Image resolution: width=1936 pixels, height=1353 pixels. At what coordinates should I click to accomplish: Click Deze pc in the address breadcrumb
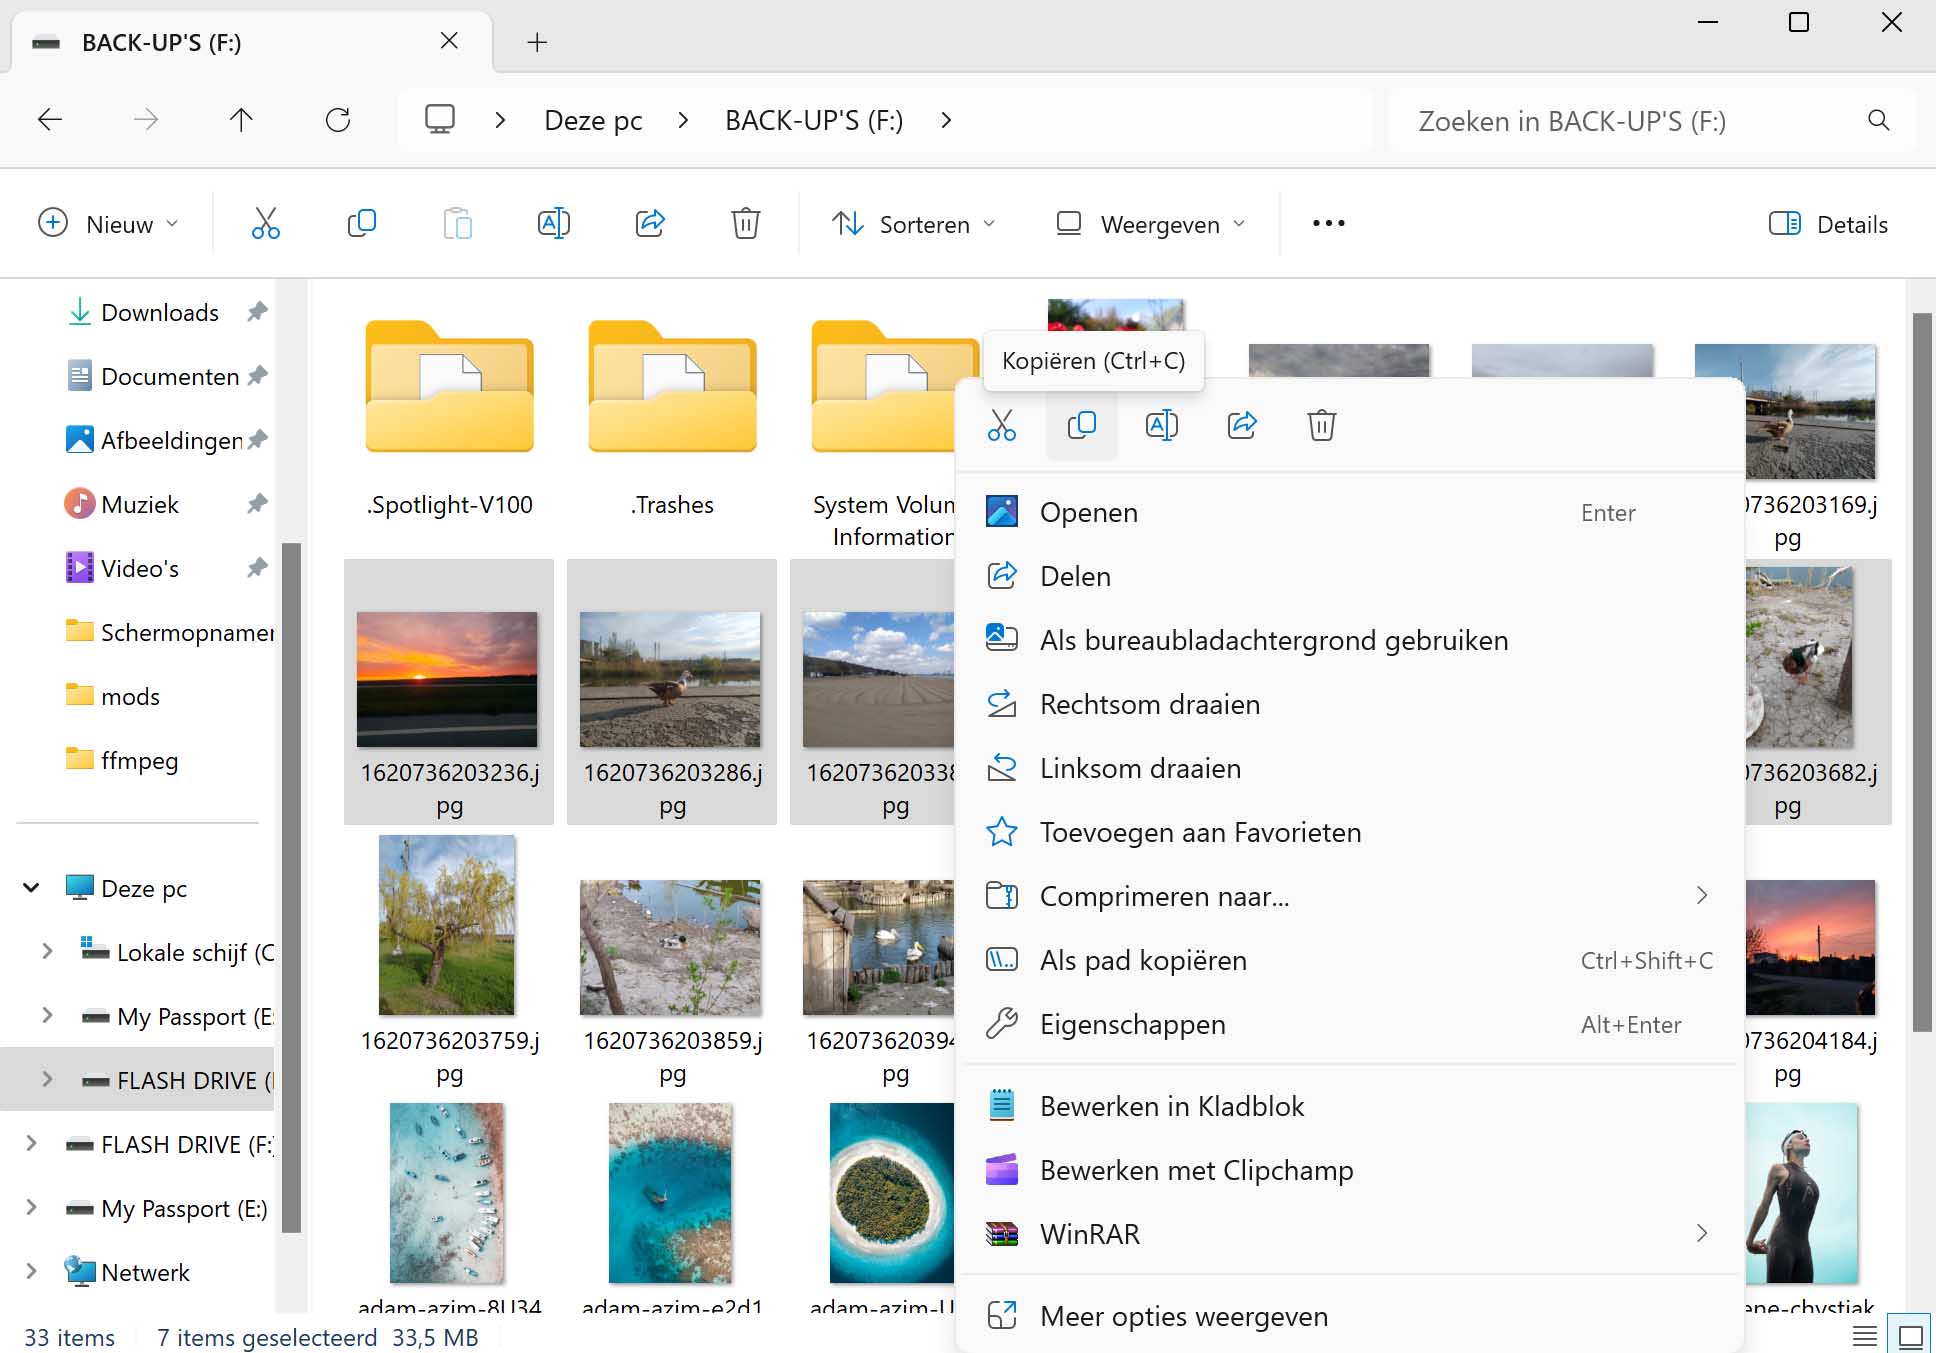point(593,120)
